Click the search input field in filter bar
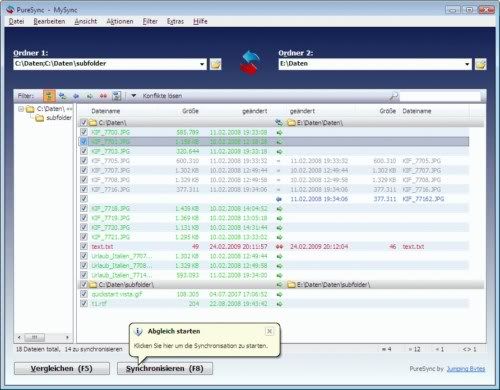The height and width of the screenshot is (390, 500). [x=440, y=96]
